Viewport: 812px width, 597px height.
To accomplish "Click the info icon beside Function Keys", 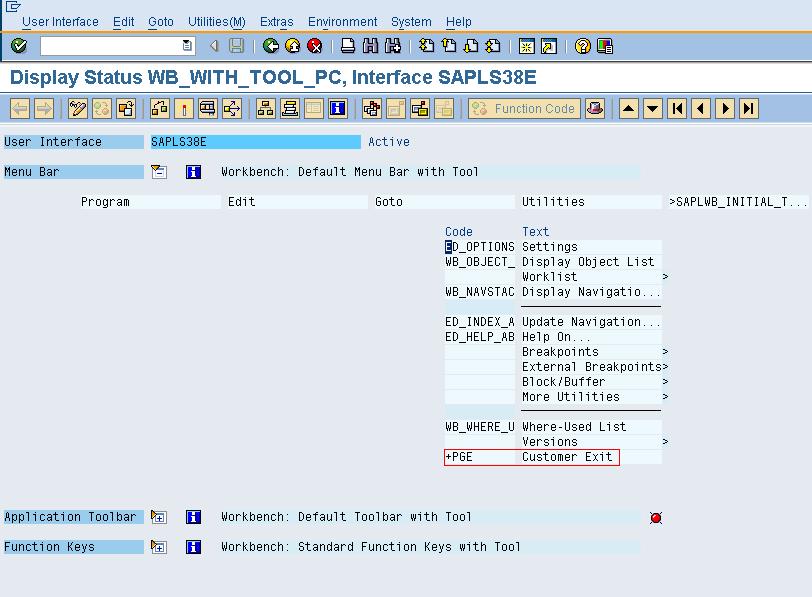I will pos(193,547).
